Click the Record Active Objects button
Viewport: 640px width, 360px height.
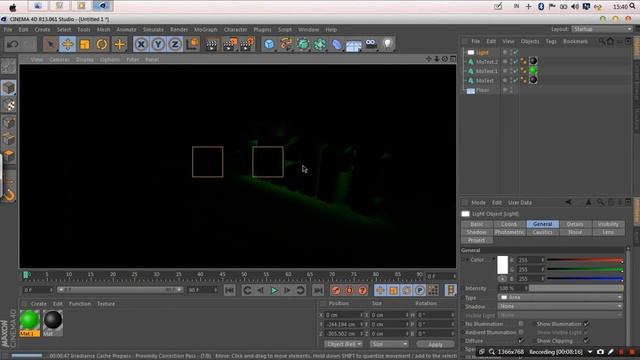click(x=336, y=290)
